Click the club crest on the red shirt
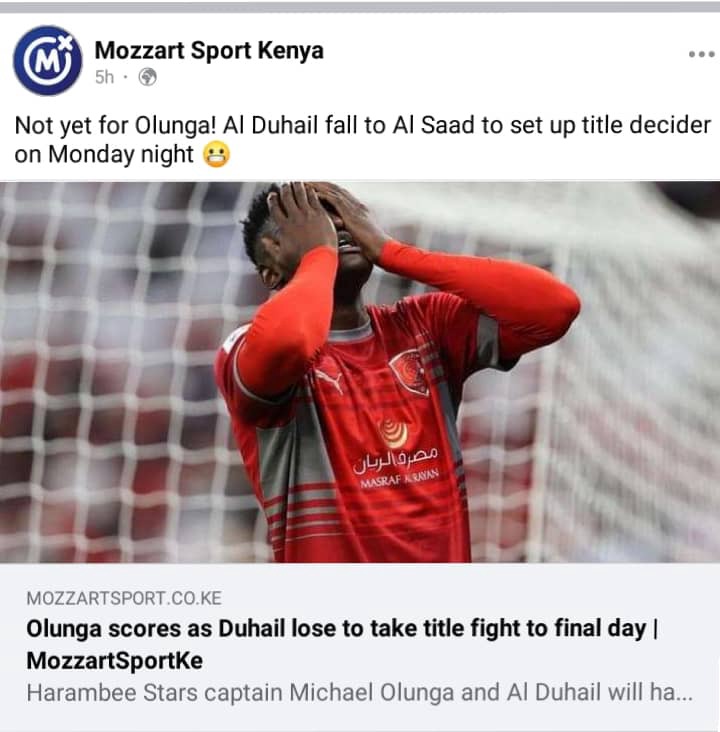Image resolution: width=720 pixels, height=732 pixels. 409,372
